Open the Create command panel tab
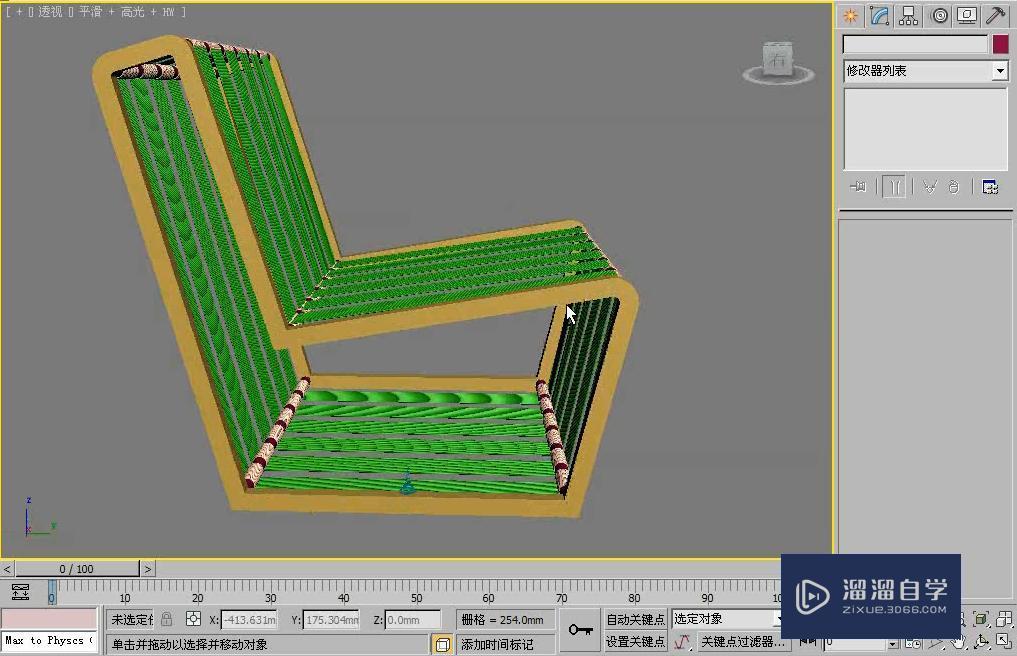Viewport: 1017px width, 656px height. click(x=850, y=16)
